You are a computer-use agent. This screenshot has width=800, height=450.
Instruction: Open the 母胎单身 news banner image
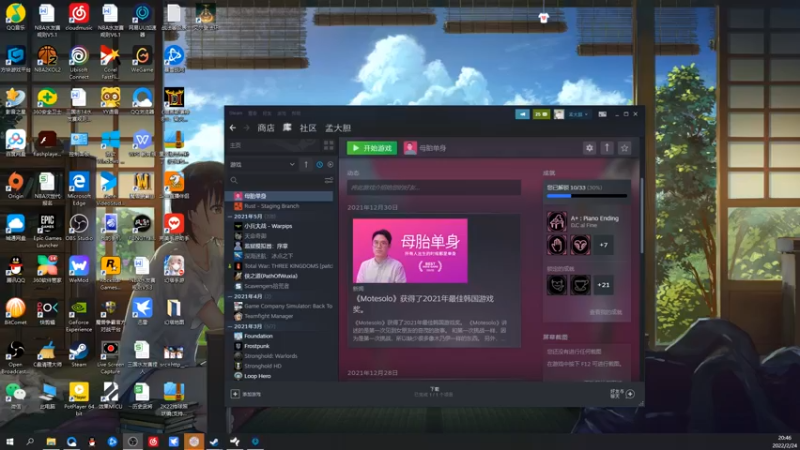click(410, 251)
